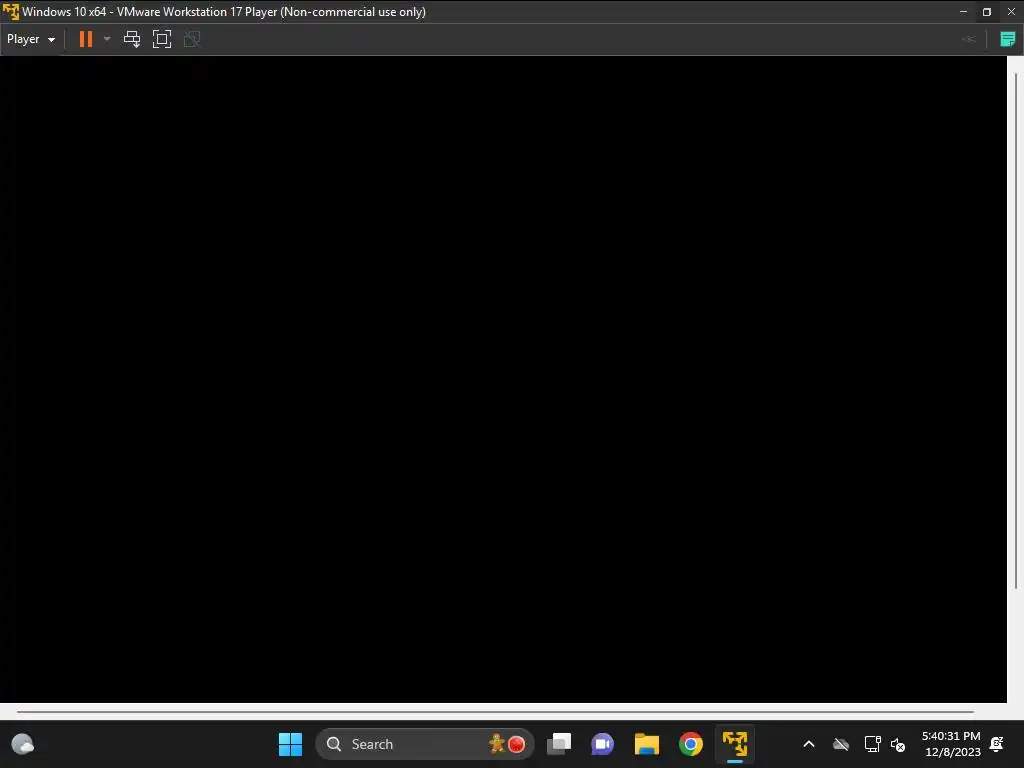Open File Explorer from taskbar
This screenshot has height=768, width=1024.
pyautogui.click(x=647, y=744)
